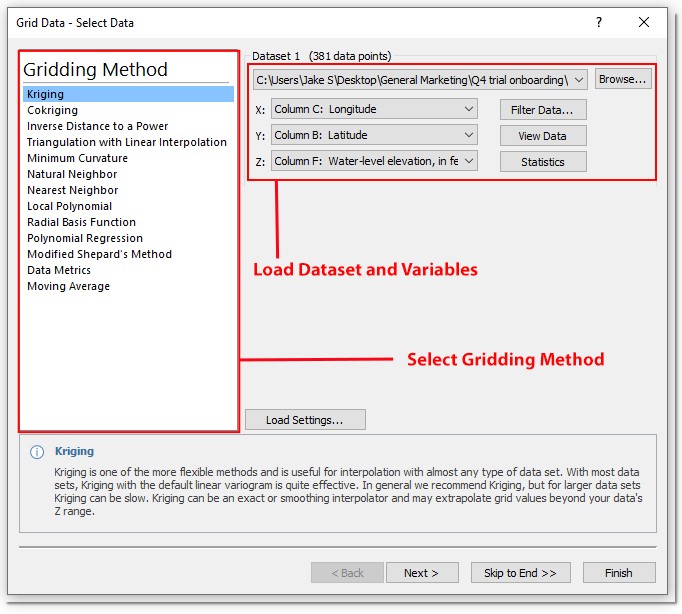Show dataset Statistics

pyautogui.click(x=543, y=162)
